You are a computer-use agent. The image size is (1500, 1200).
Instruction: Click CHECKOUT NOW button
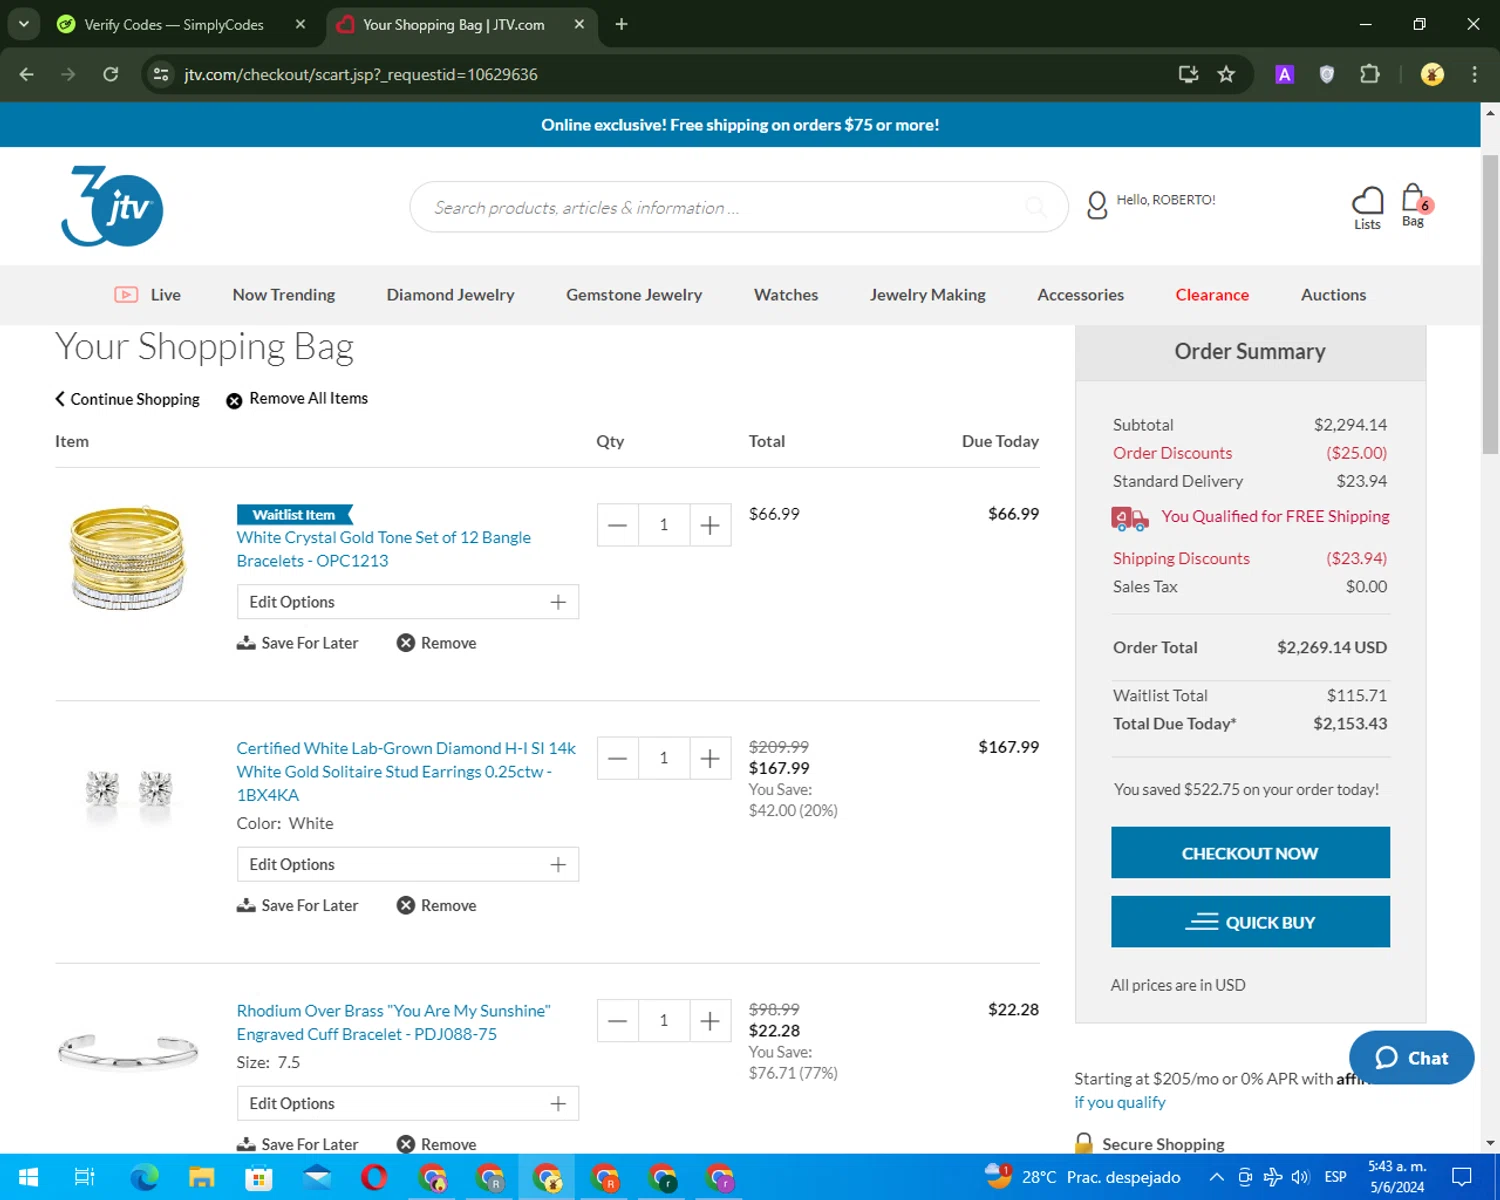click(x=1250, y=853)
